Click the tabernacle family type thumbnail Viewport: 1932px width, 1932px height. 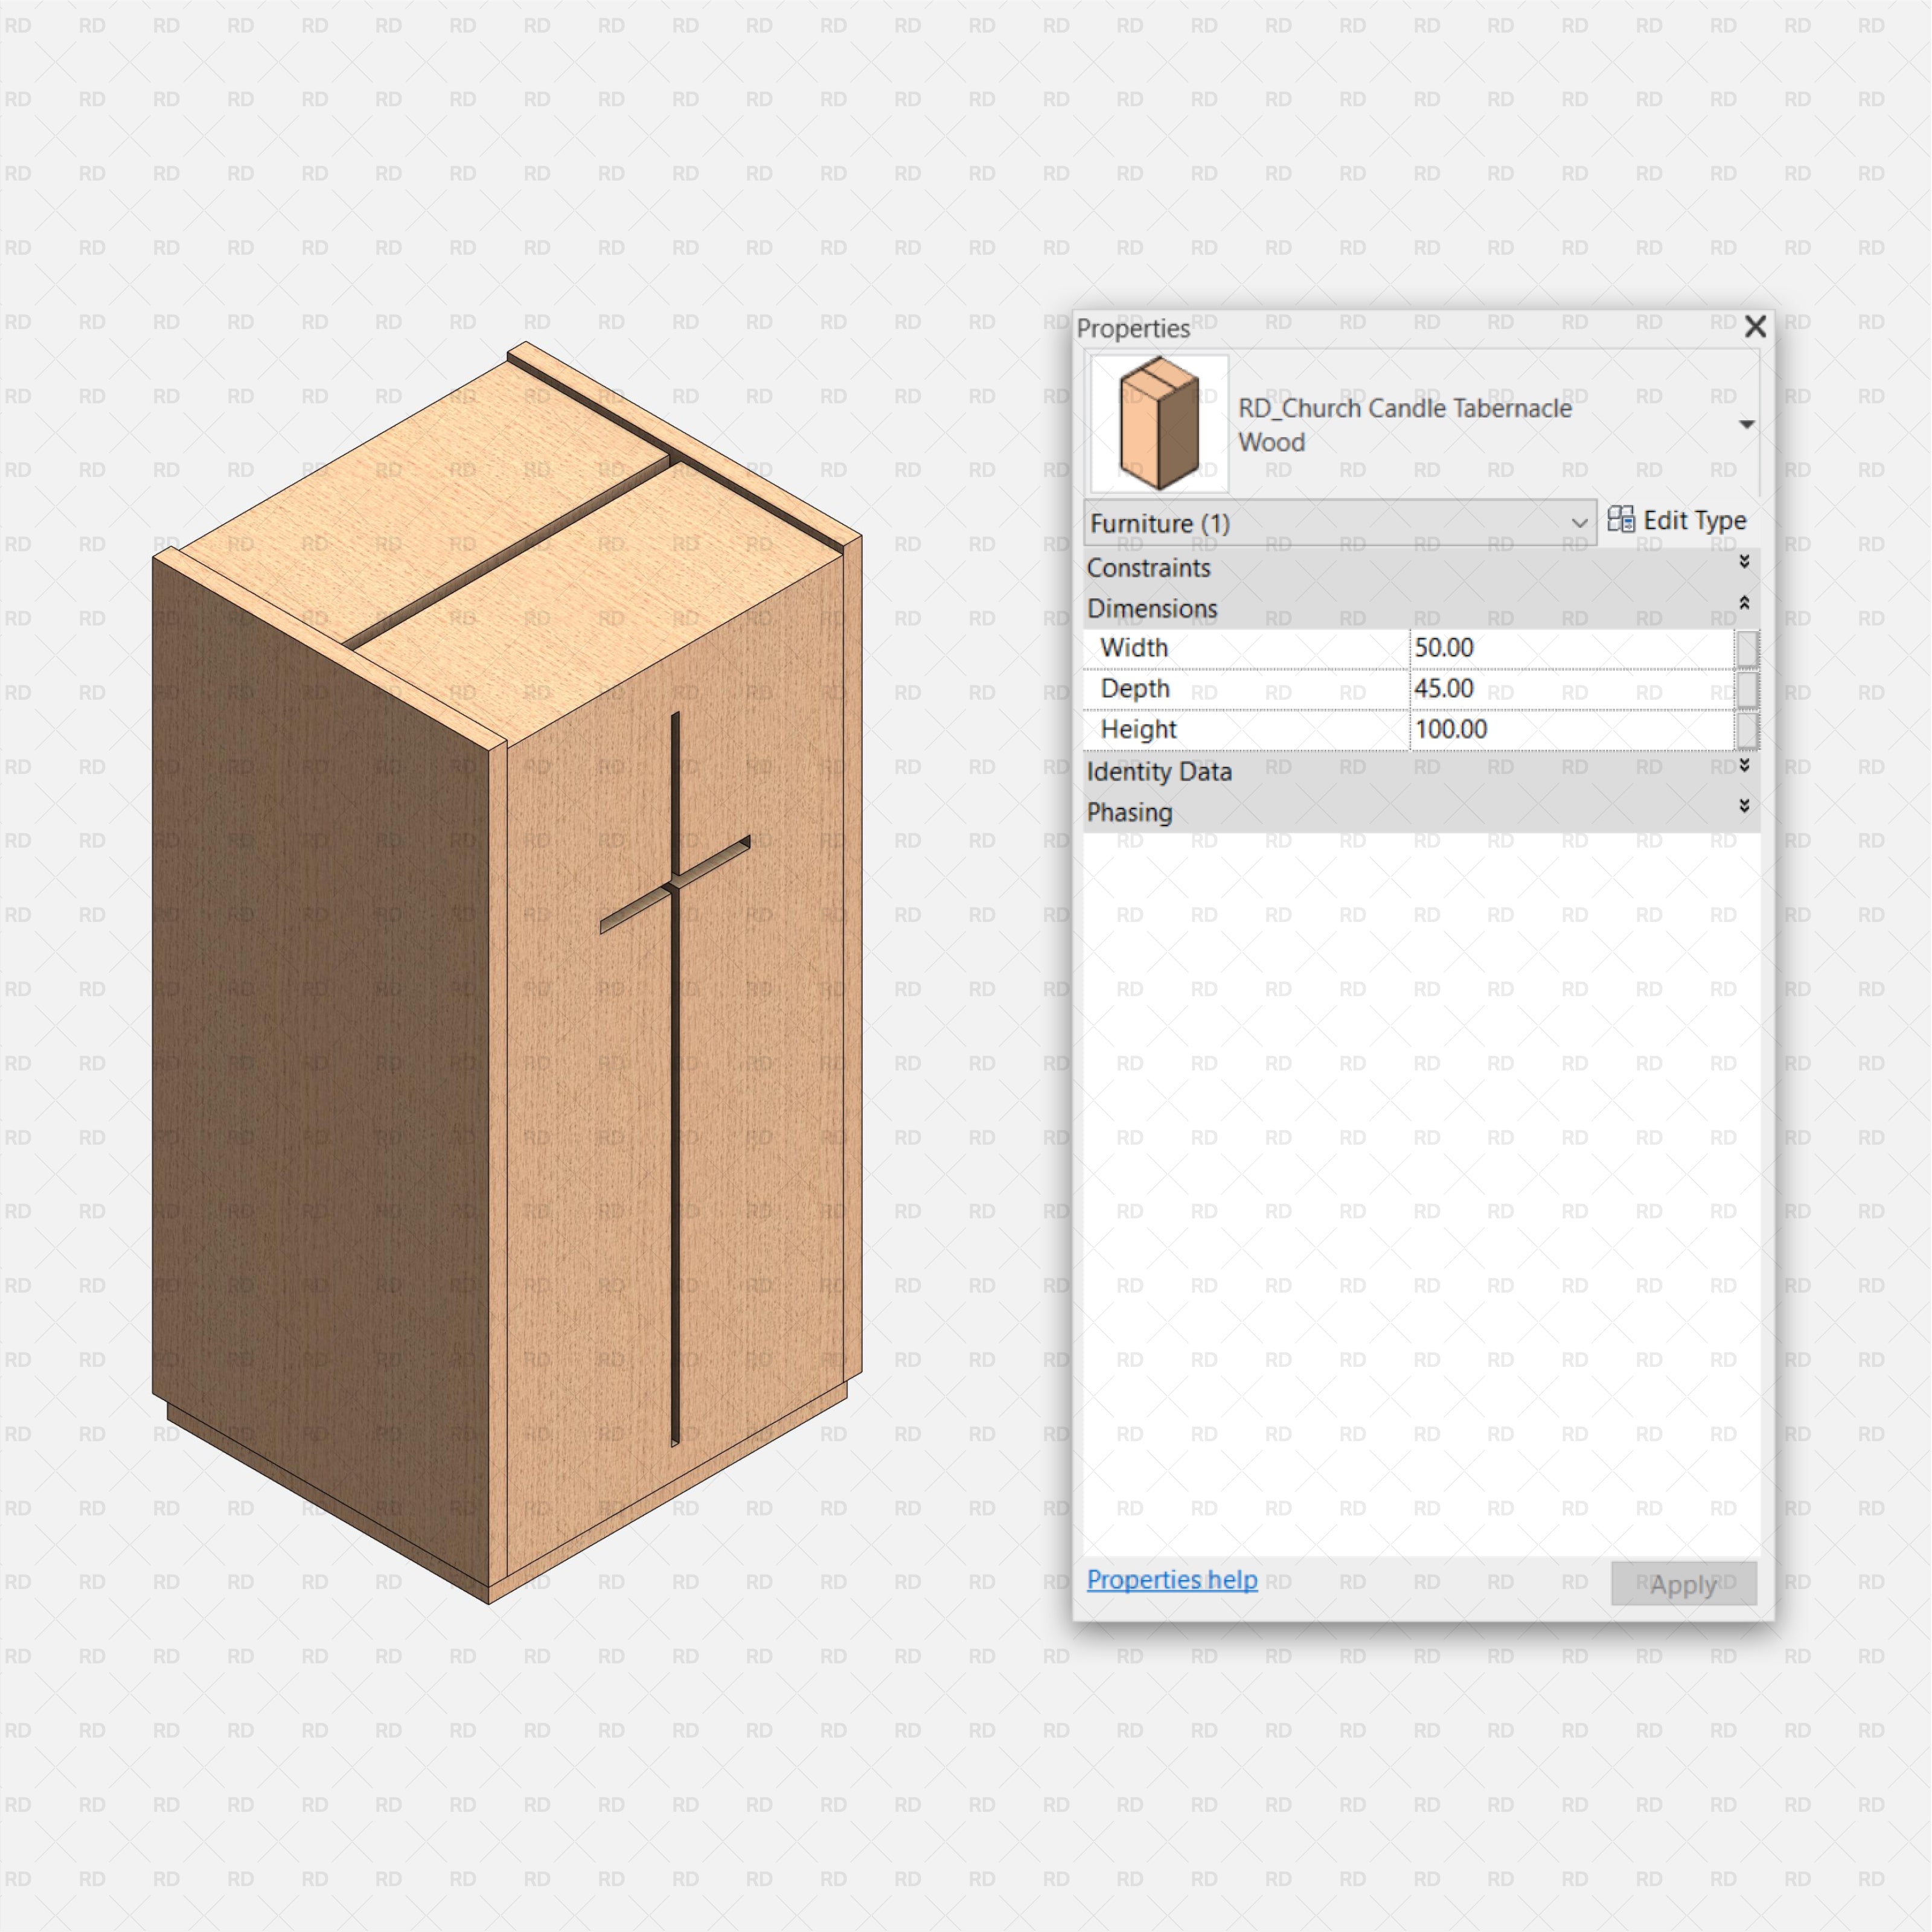point(1158,423)
